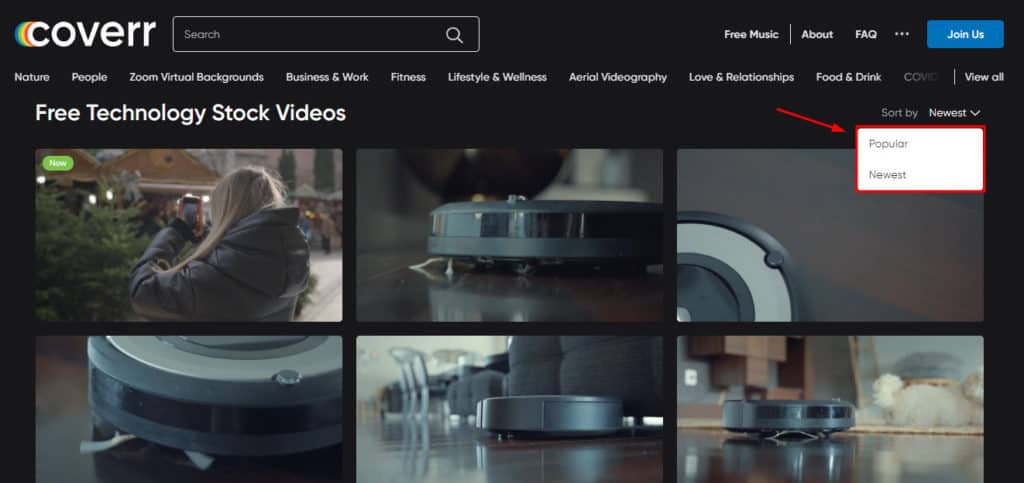The image size is (1024, 483).
Task: Click View all categories
Action: (984, 77)
